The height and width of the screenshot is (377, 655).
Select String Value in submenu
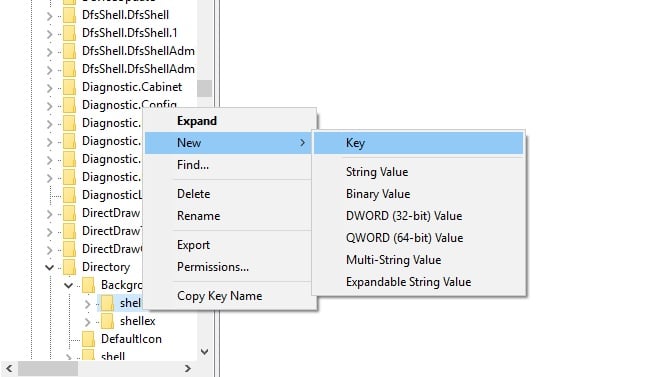pos(377,172)
